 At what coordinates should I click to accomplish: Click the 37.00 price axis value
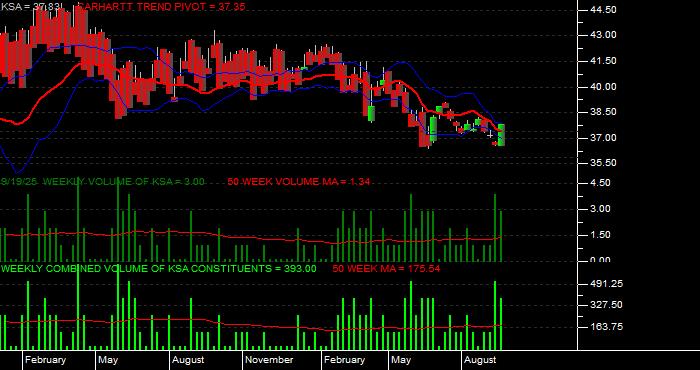603,137
